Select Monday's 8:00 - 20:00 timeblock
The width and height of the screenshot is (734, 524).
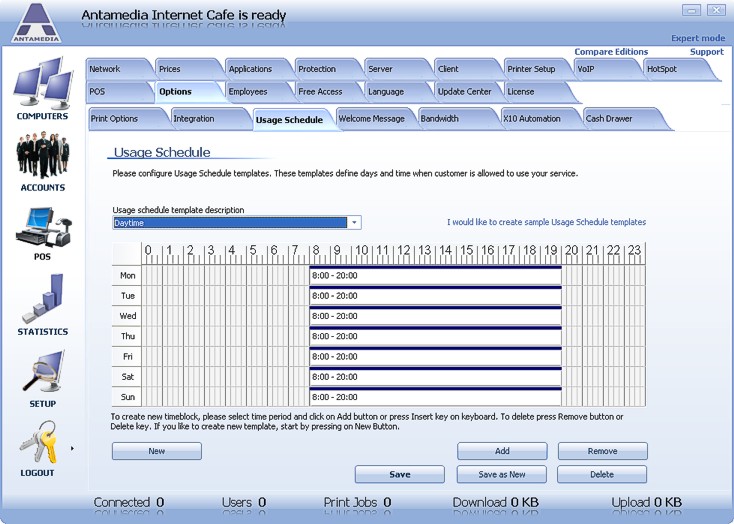[x=435, y=275]
